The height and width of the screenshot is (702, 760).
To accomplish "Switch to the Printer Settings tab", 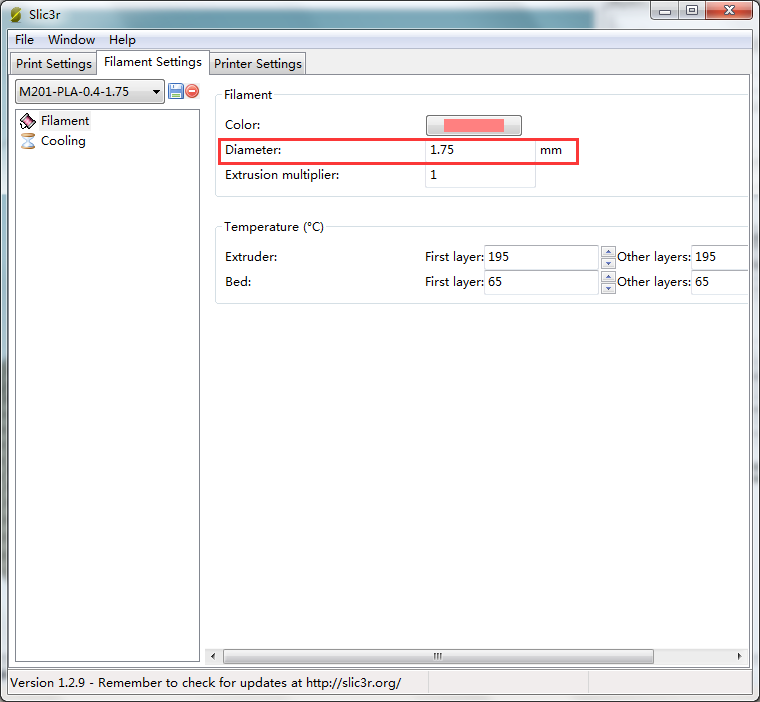I will coord(257,64).
